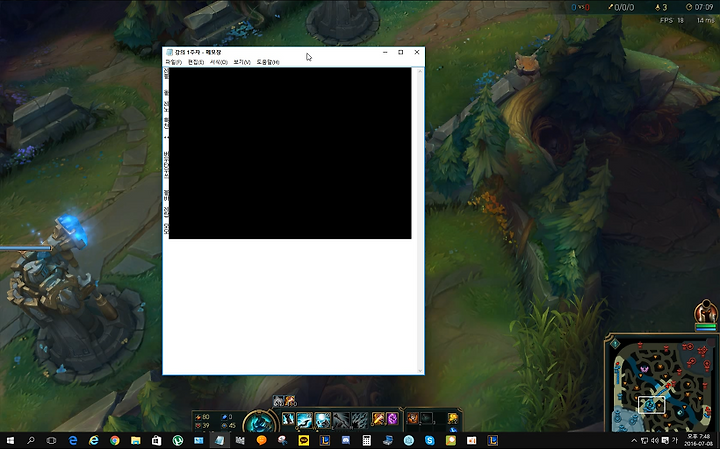Open the 서식(O) menu in Notepad
Image resolution: width=720 pixels, height=449 pixels.
tap(219, 62)
